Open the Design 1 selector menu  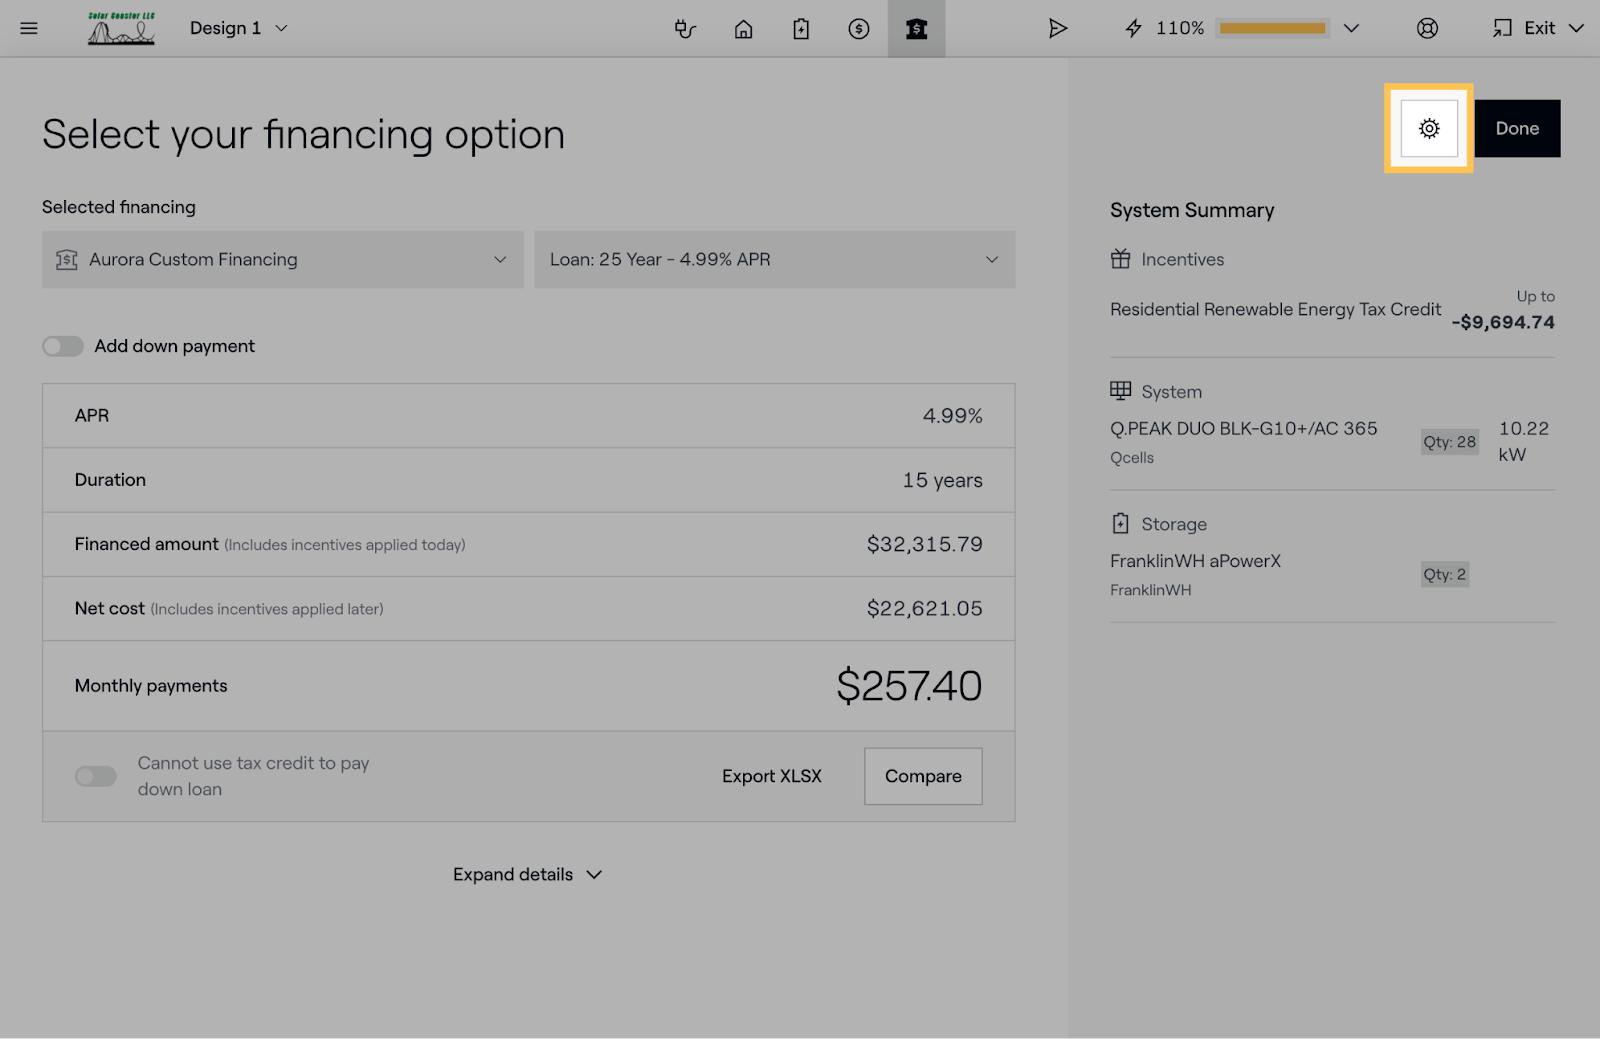pyautogui.click(x=238, y=29)
